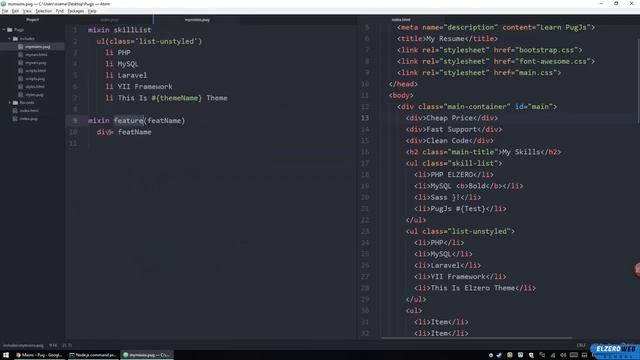
Task: Open the Help menu
Action: (x=92, y=11)
